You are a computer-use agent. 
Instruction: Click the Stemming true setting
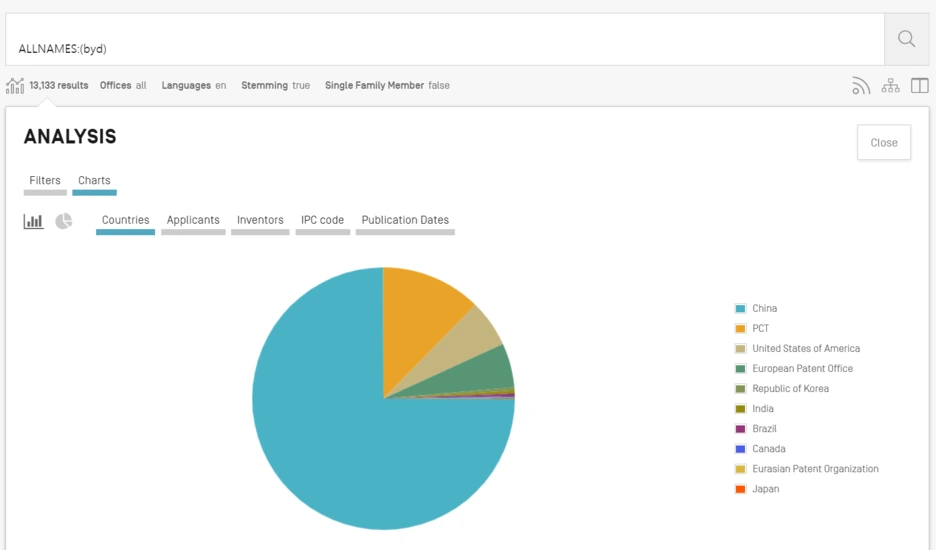276,85
